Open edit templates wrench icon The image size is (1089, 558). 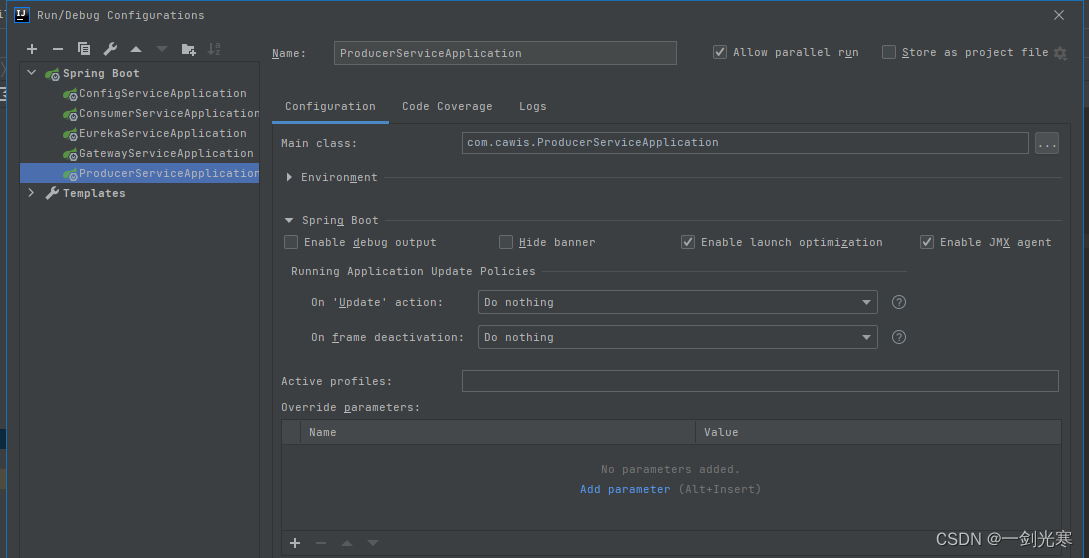click(110, 49)
